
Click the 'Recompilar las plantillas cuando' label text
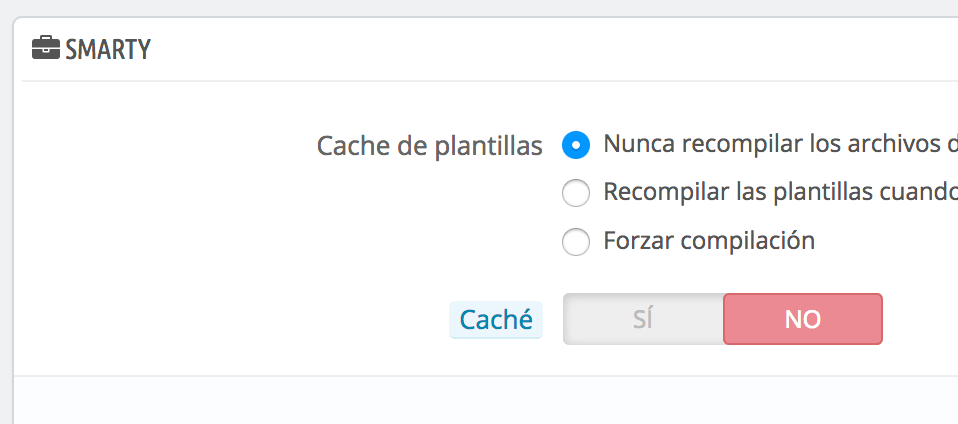780,192
